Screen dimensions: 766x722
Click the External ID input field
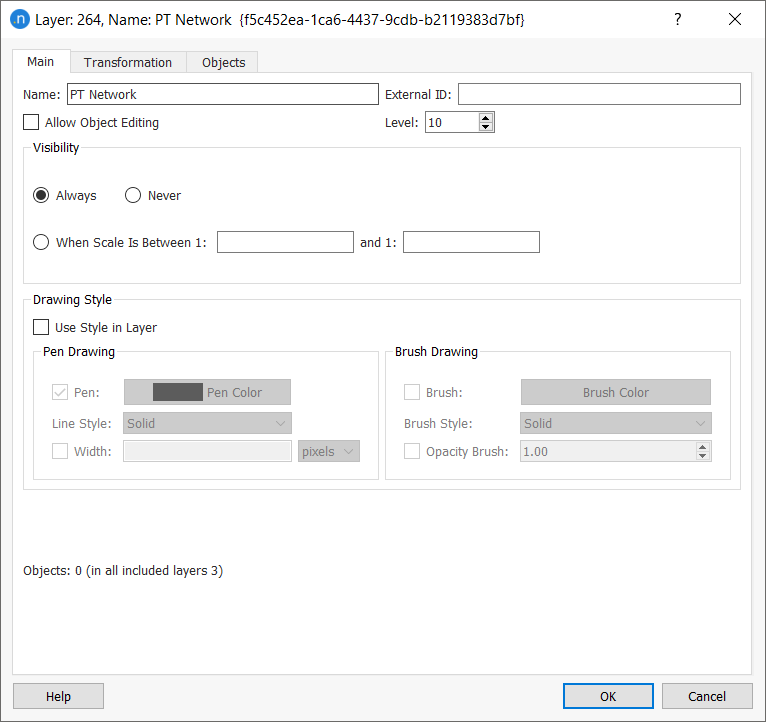pos(599,94)
